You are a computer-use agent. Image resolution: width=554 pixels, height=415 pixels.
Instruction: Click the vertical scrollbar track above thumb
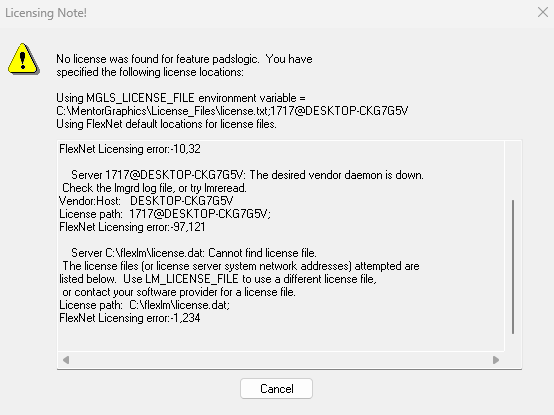coord(513,170)
